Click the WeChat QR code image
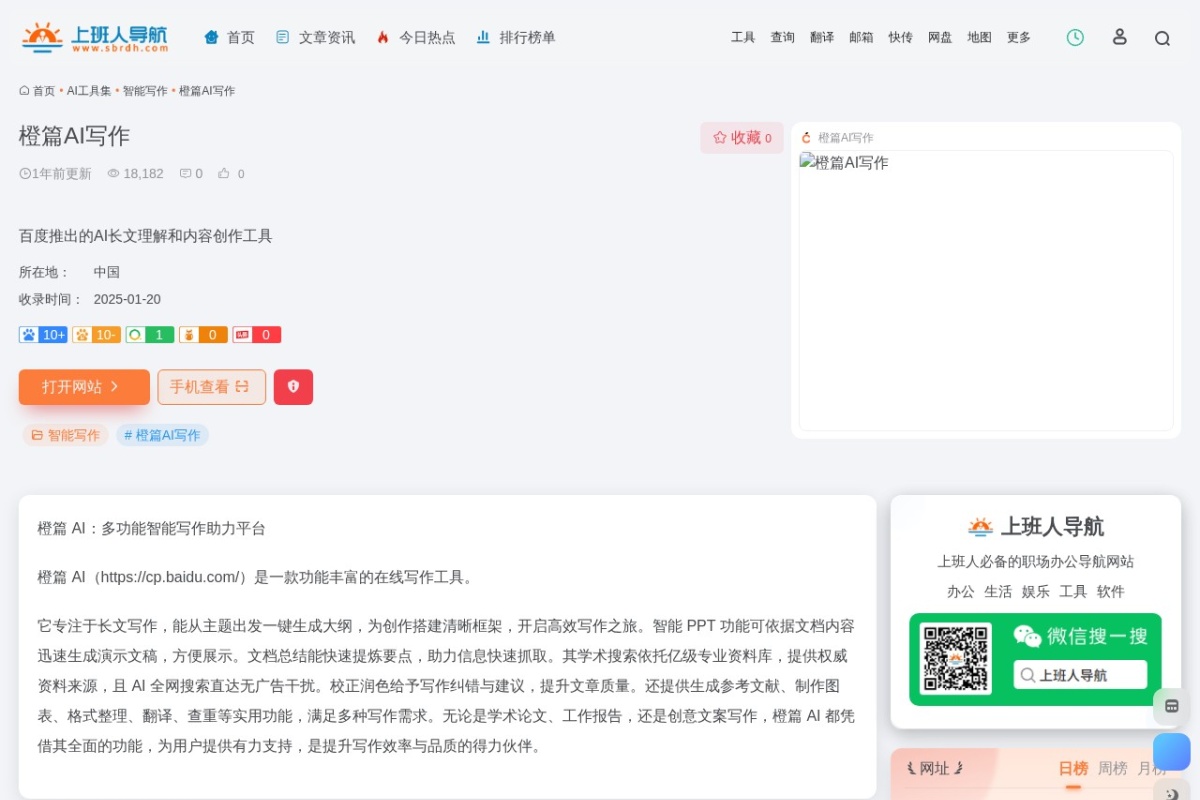This screenshot has width=1200, height=800. point(955,659)
